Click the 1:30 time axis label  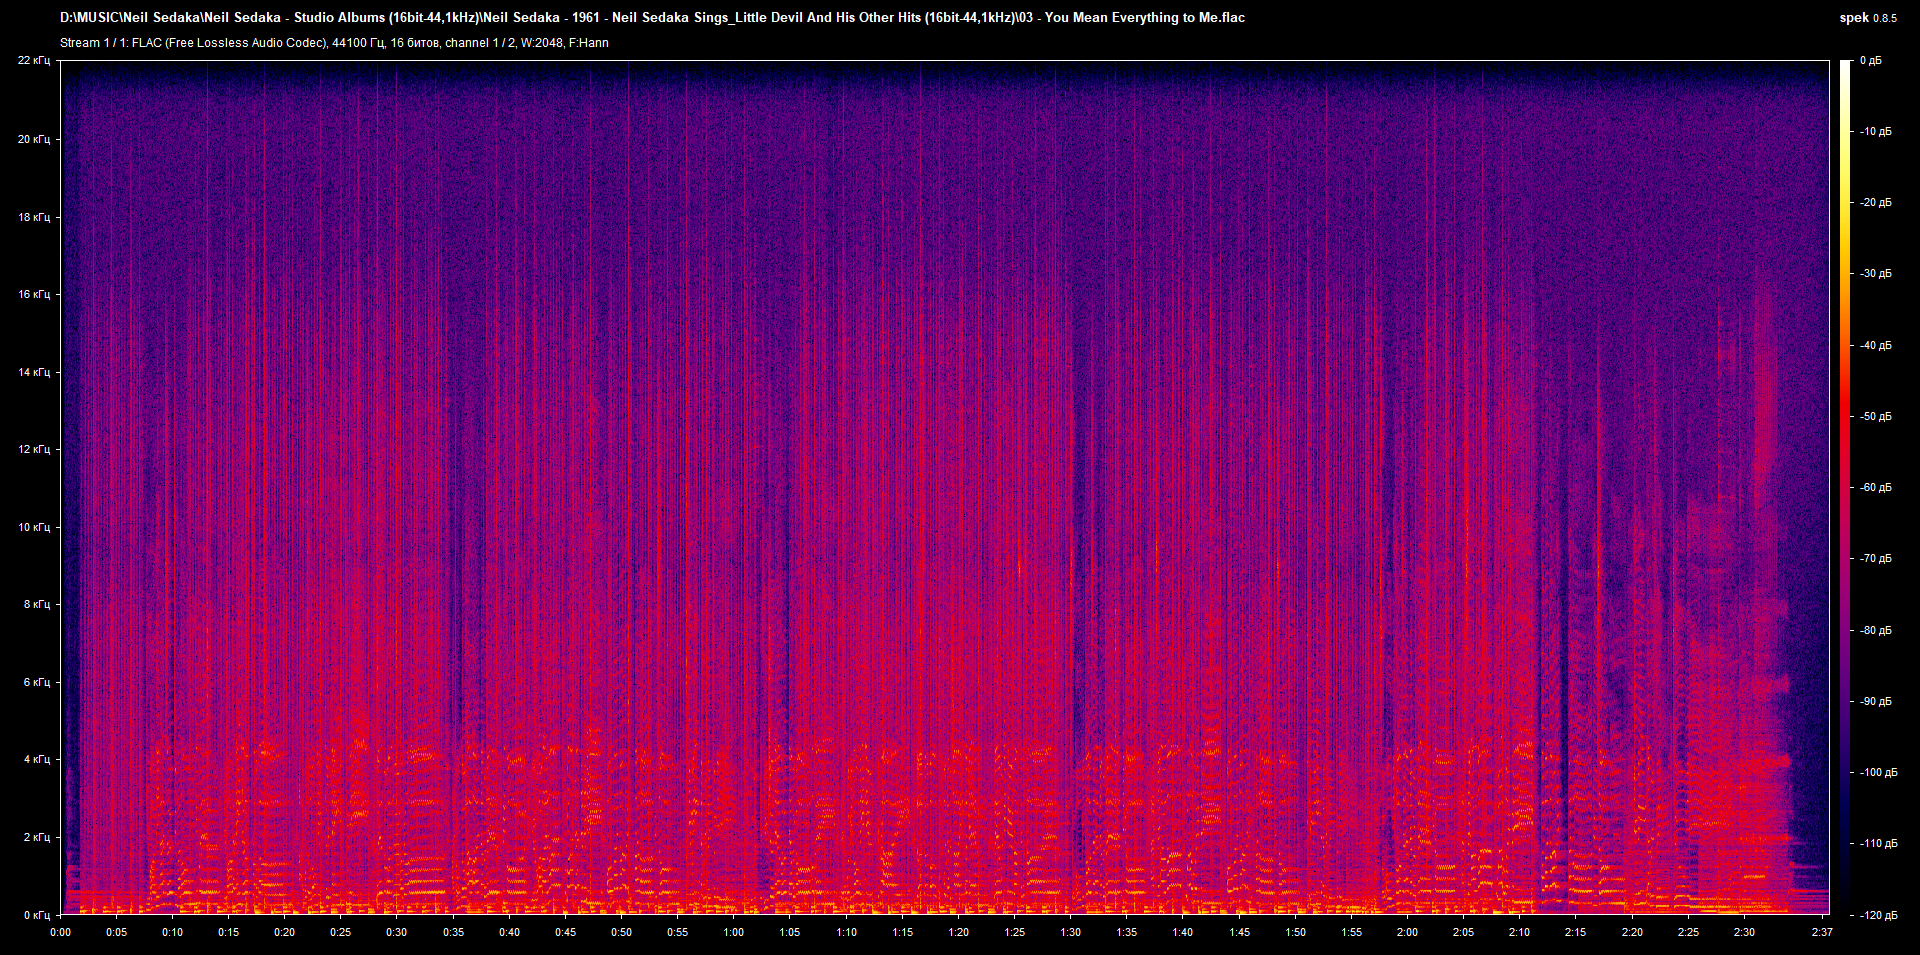tap(1071, 932)
